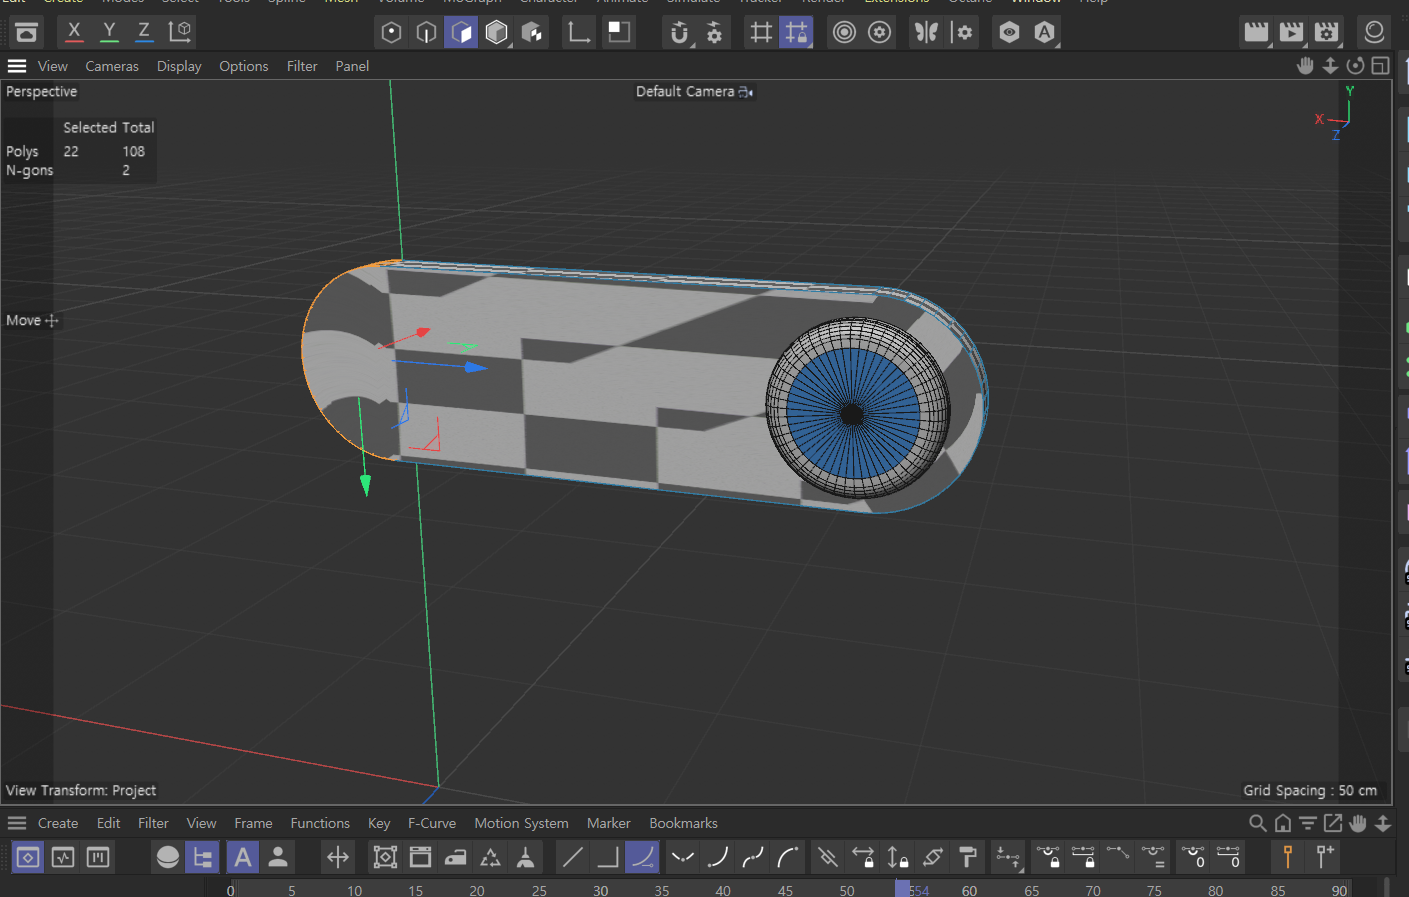Open timeline filter lines icon
The width and height of the screenshot is (1409, 897).
pyautogui.click(x=1308, y=823)
